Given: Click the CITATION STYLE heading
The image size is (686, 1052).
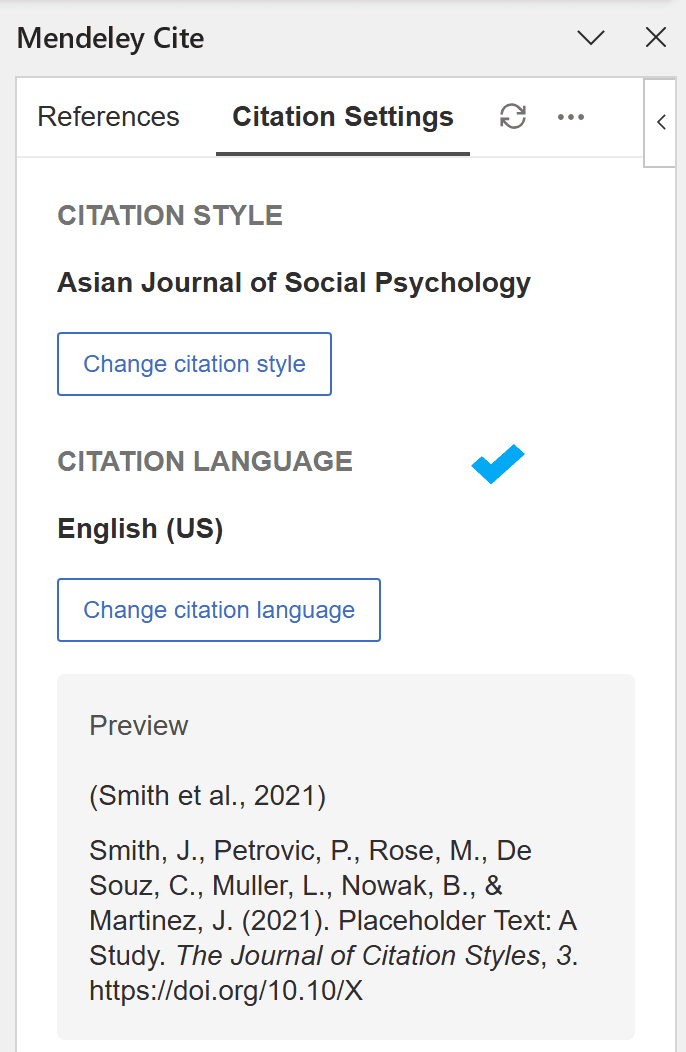Looking at the screenshot, I should 170,215.
